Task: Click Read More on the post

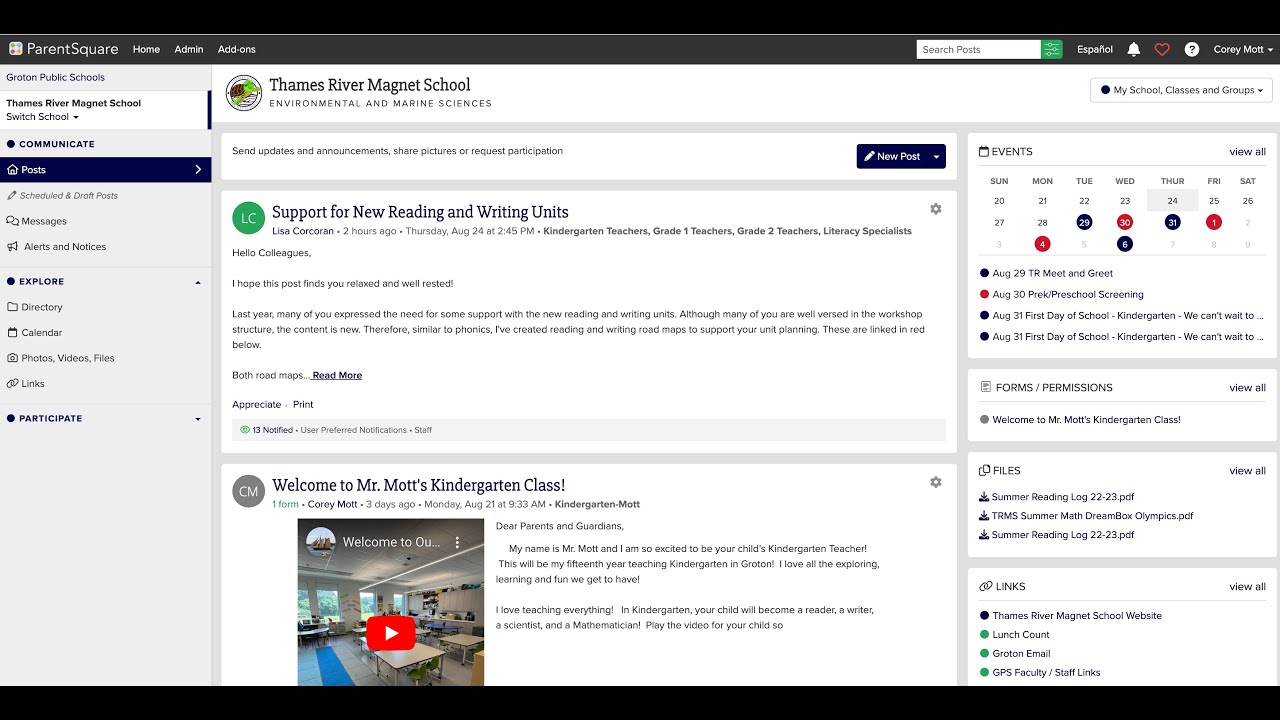Action: [337, 376]
